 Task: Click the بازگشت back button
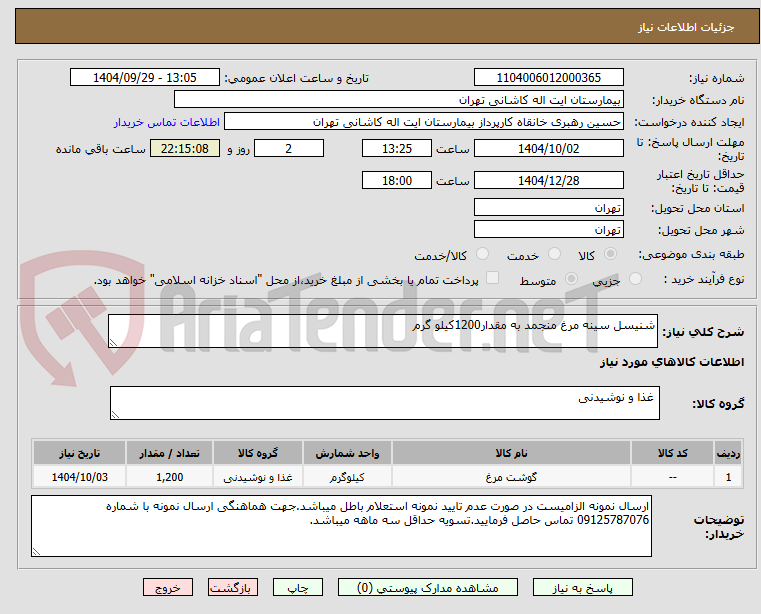[x=232, y=587]
